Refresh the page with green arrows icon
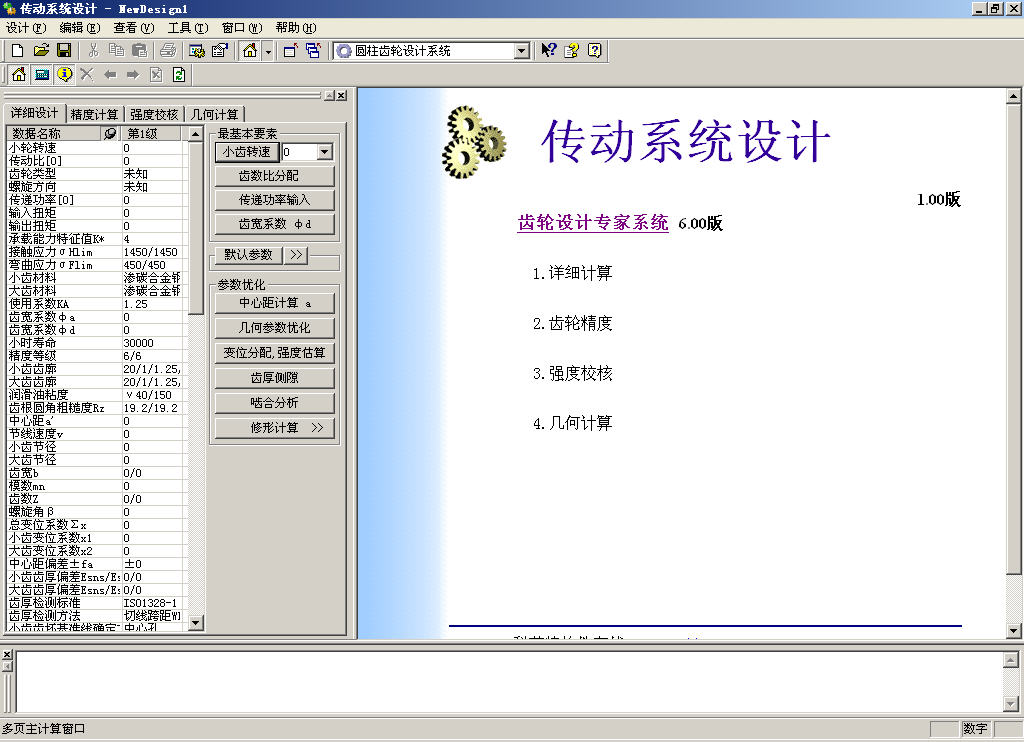 pyautogui.click(x=179, y=75)
